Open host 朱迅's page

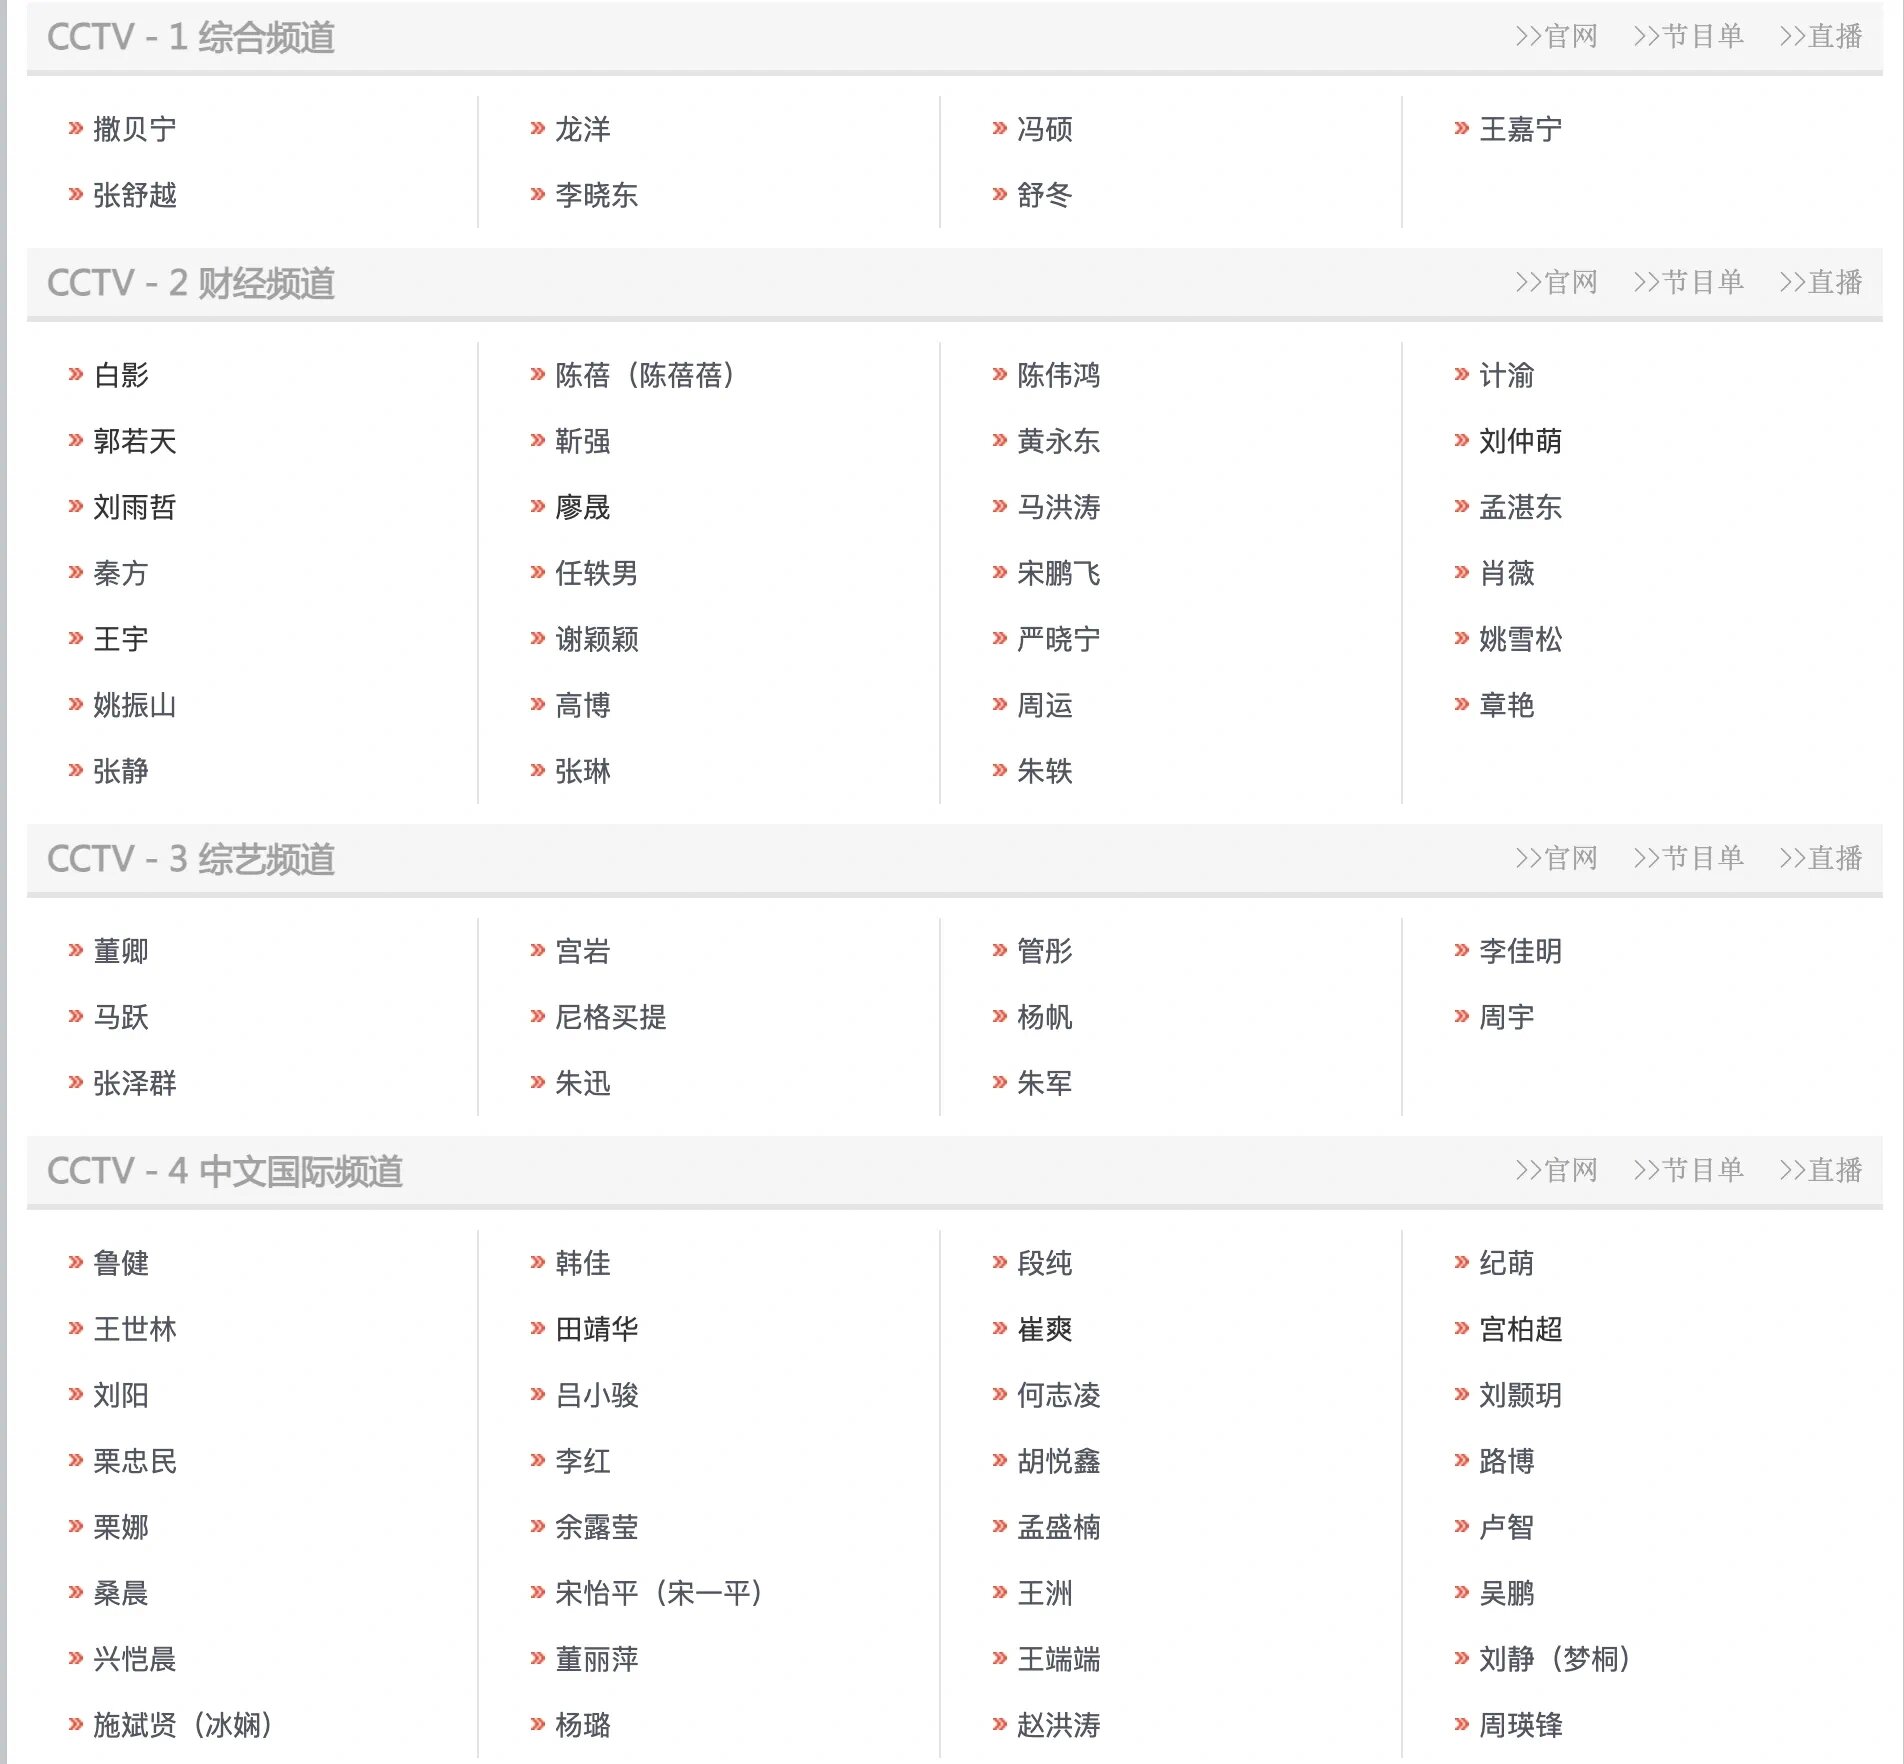coord(583,1083)
